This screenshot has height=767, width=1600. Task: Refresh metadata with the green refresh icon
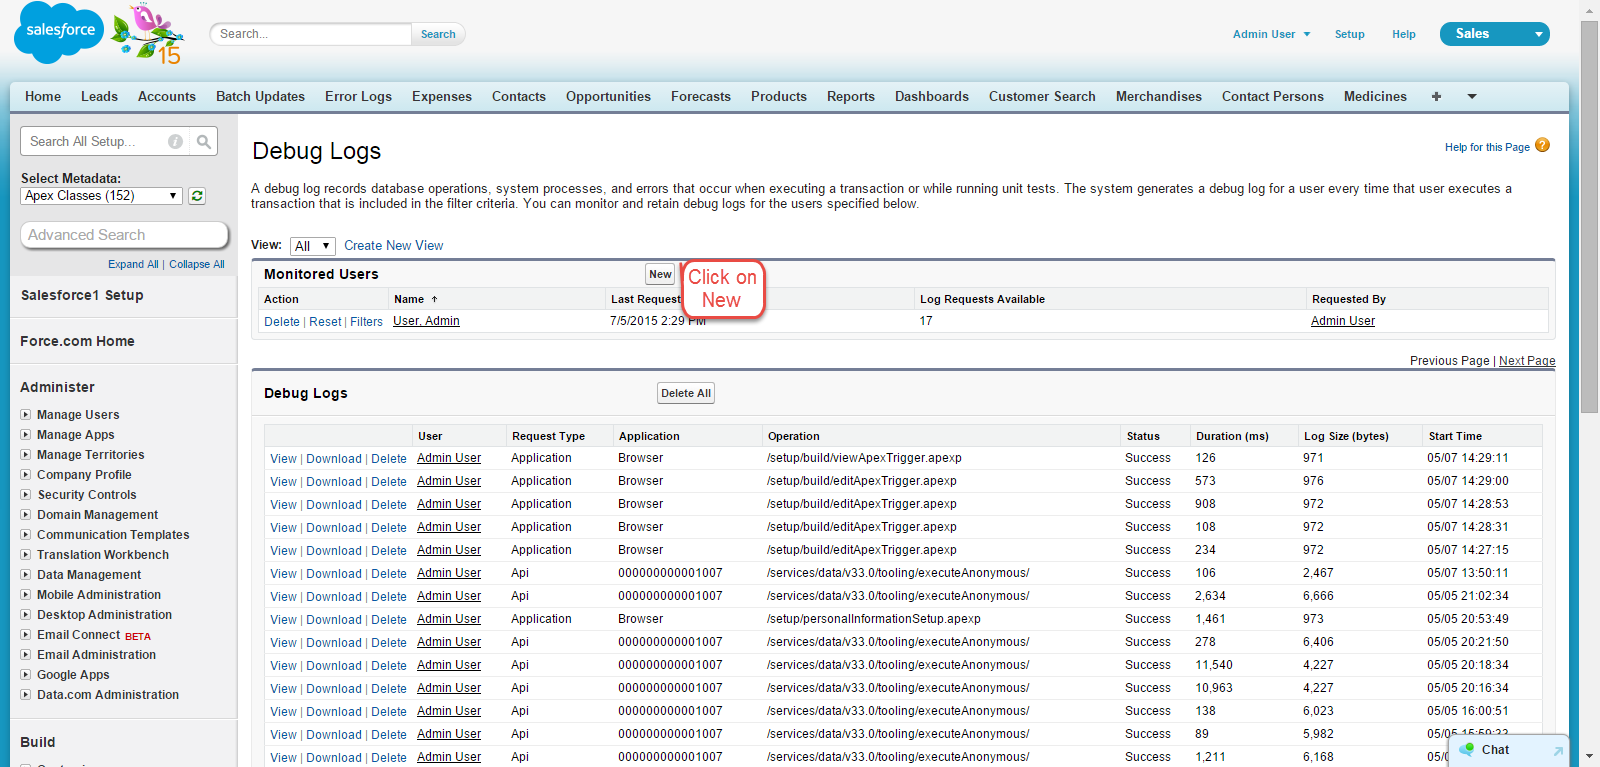tap(197, 196)
